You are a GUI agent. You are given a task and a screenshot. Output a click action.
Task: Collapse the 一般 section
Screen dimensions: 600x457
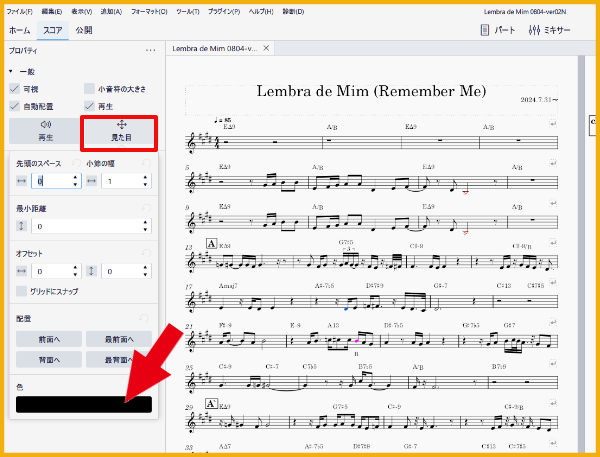[11, 72]
